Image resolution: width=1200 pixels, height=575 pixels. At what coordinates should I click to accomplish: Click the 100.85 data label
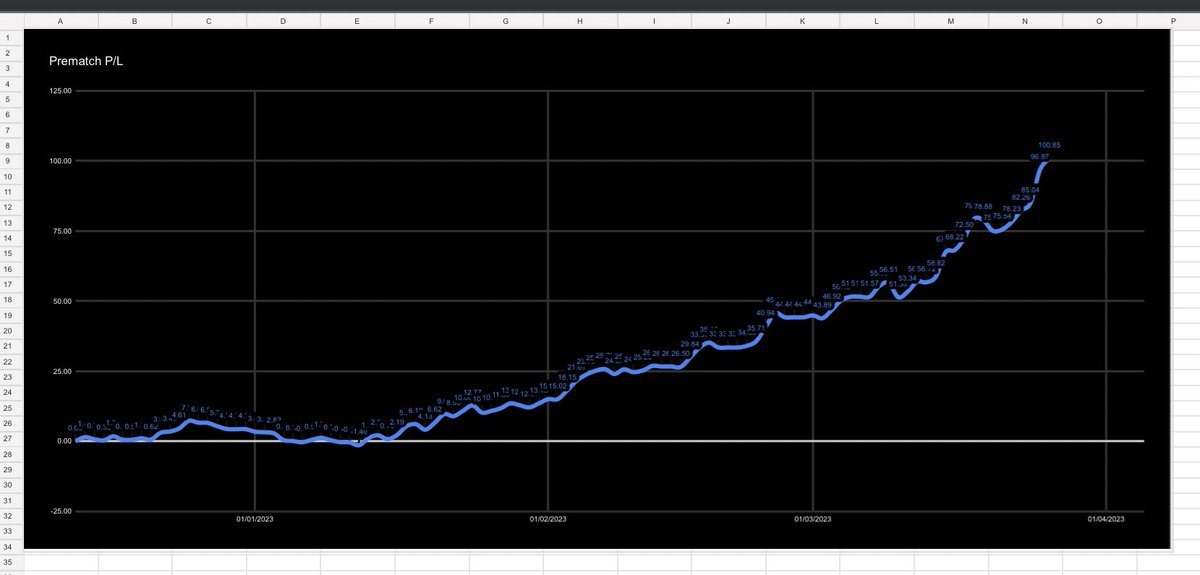click(1050, 146)
